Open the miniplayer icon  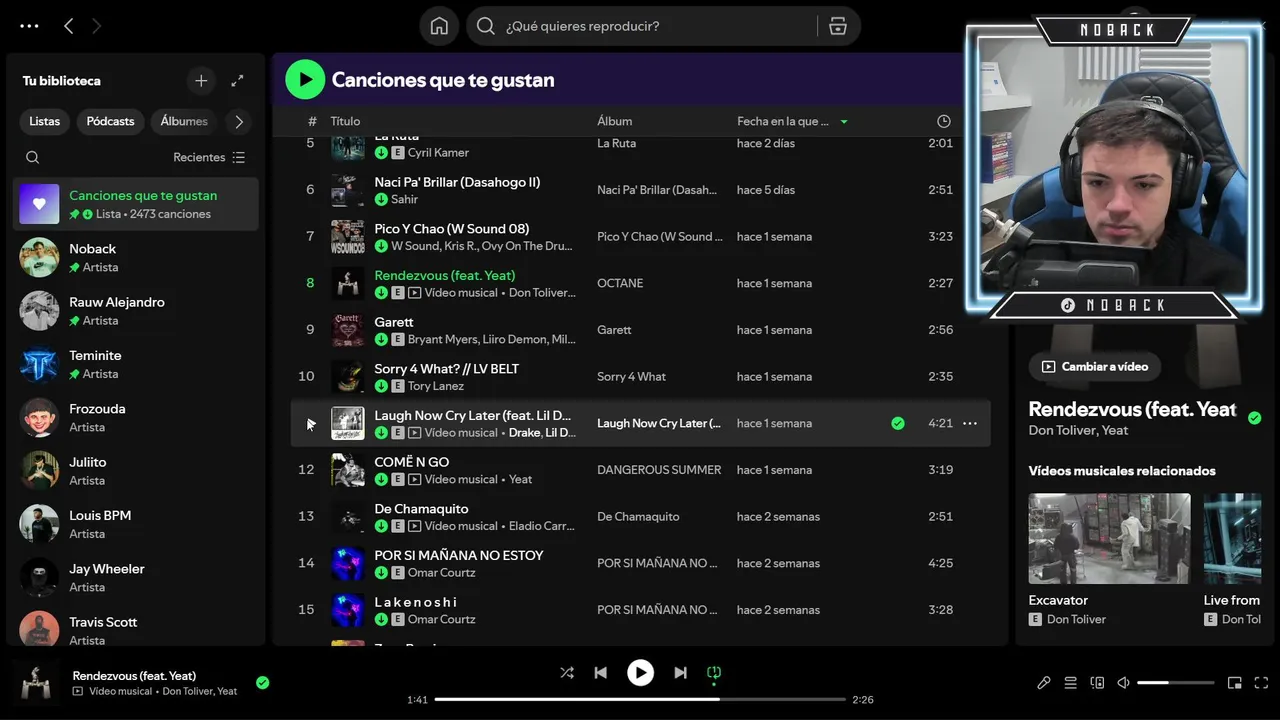click(x=1234, y=683)
